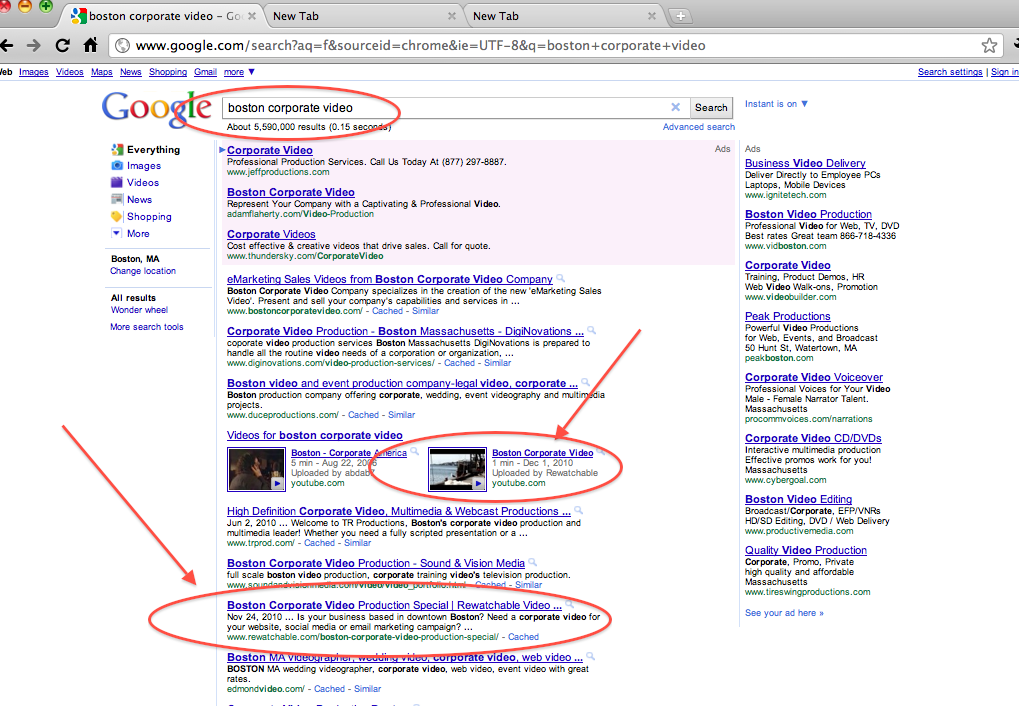This screenshot has height=706, width=1019.
Task: Open Similar link for edmondvideo.com result
Action: tap(368, 689)
